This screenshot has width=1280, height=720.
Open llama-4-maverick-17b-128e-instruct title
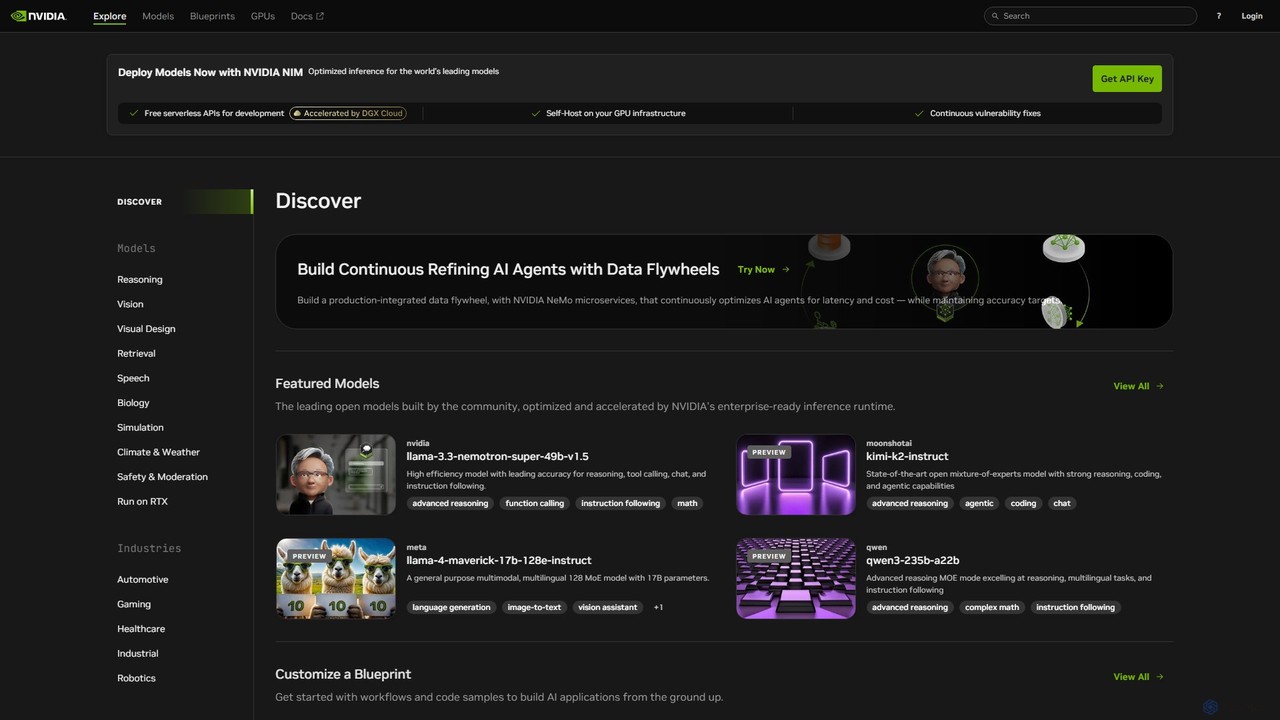pyautogui.click(x=498, y=560)
